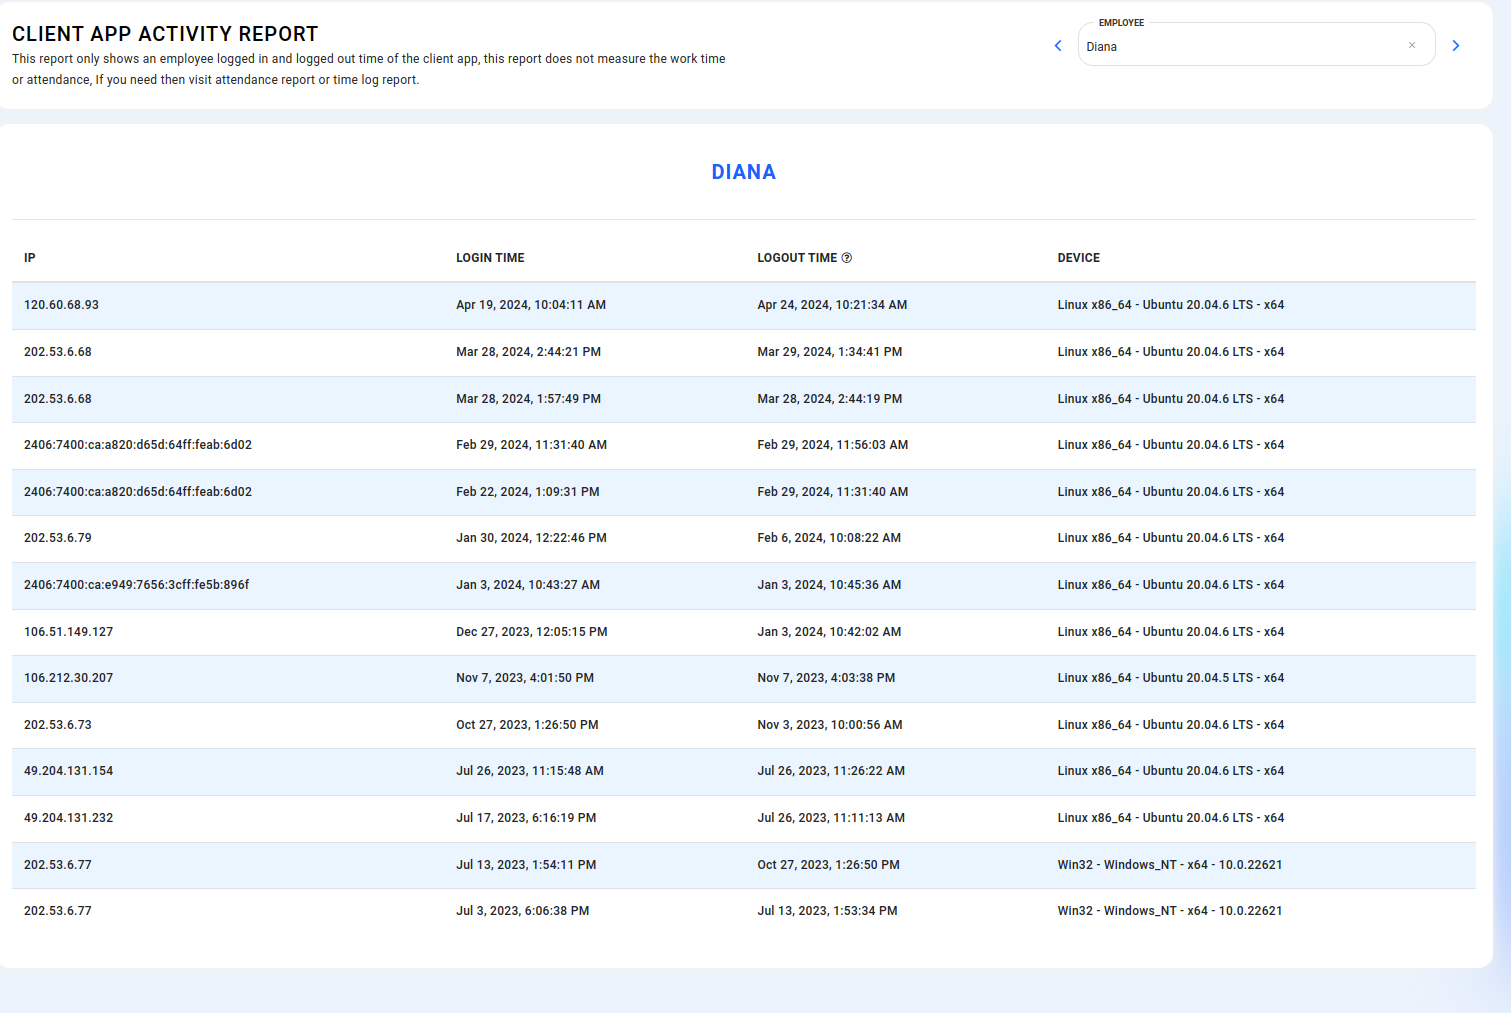1511x1013 pixels.
Task: Go to previous employee using left chevron
Action: tap(1058, 46)
